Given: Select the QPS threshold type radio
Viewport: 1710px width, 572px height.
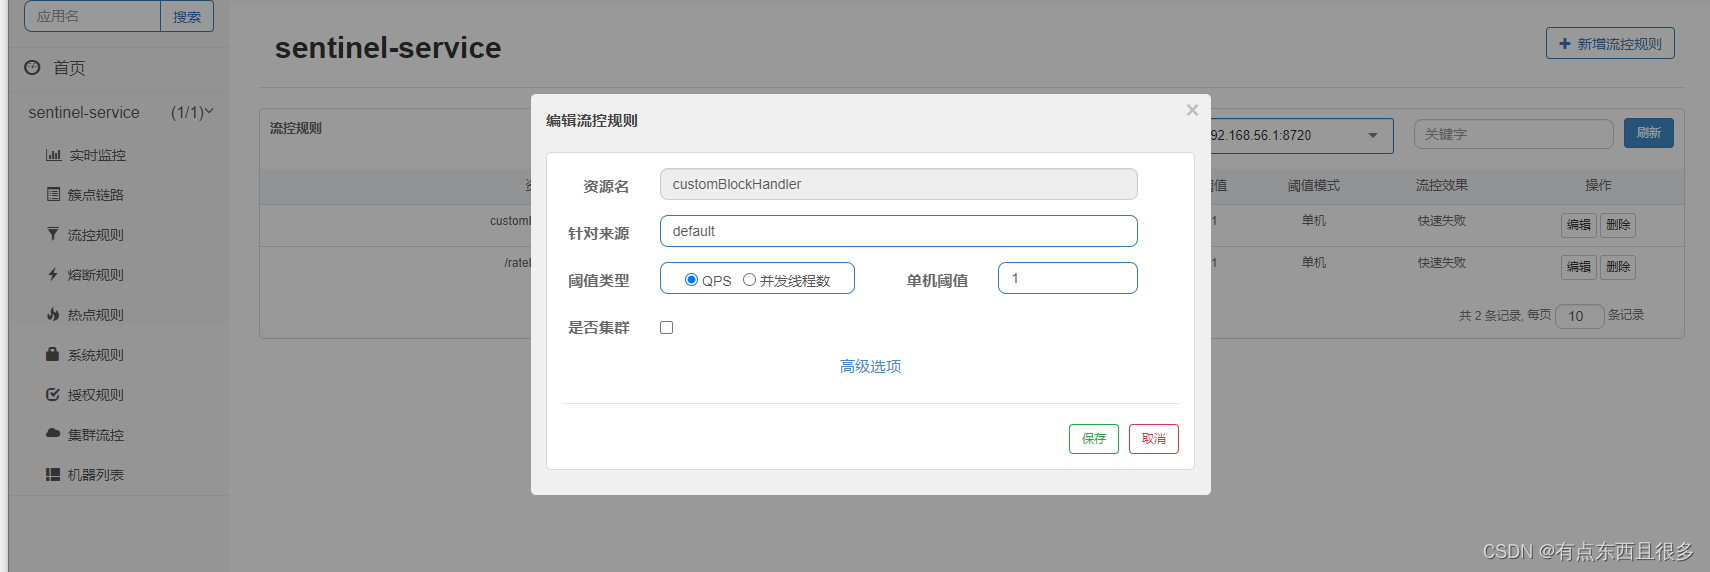Looking at the screenshot, I should pyautogui.click(x=691, y=280).
